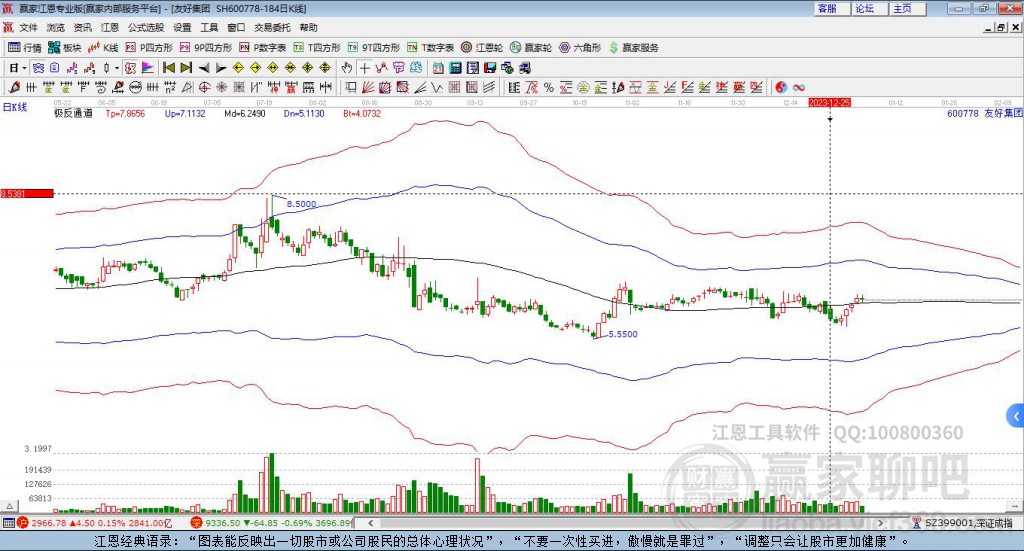Open the calculator icon
Screen dimensions: 1024x551
[x=455, y=68]
